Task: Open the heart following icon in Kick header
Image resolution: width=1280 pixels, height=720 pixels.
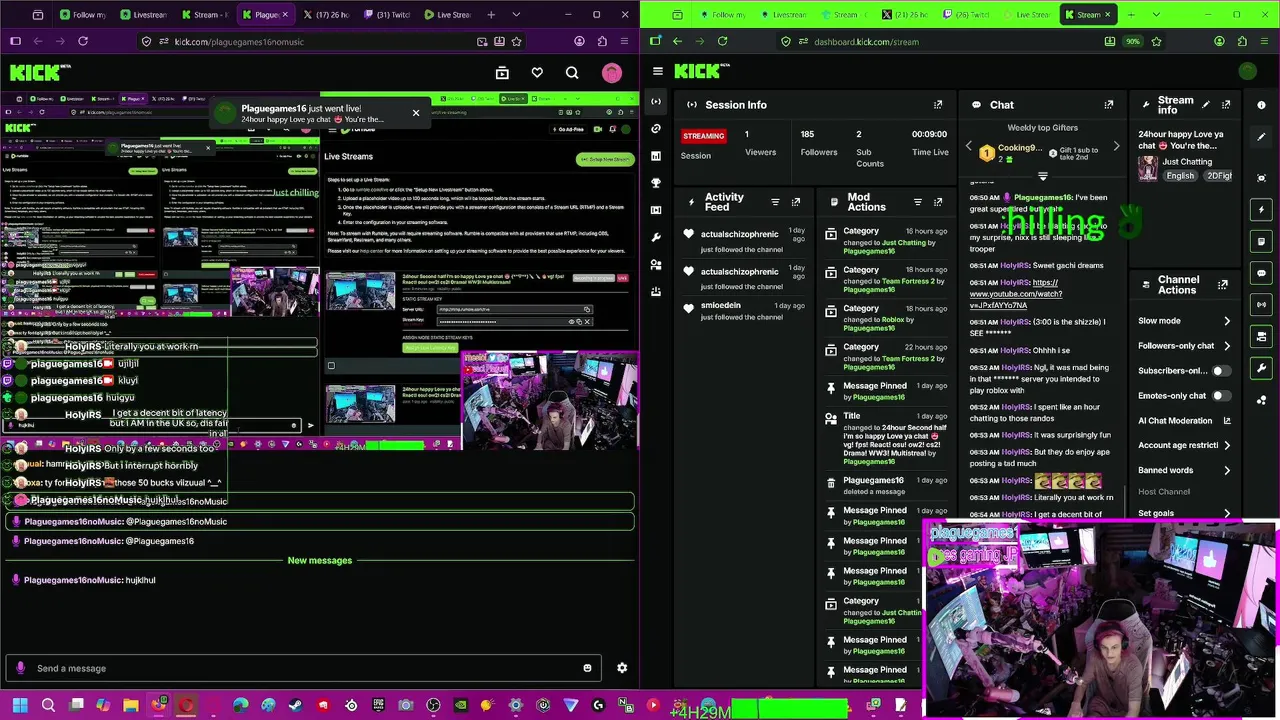Action: click(x=537, y=72)
